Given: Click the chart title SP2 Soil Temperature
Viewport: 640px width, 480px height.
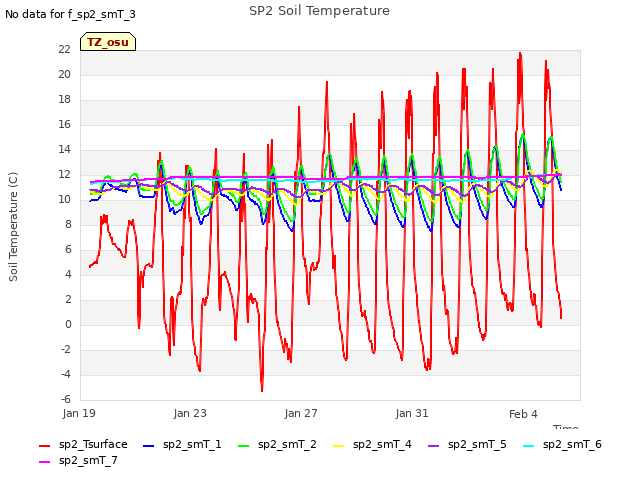Looking at the screenshot, I should (319, 11).
